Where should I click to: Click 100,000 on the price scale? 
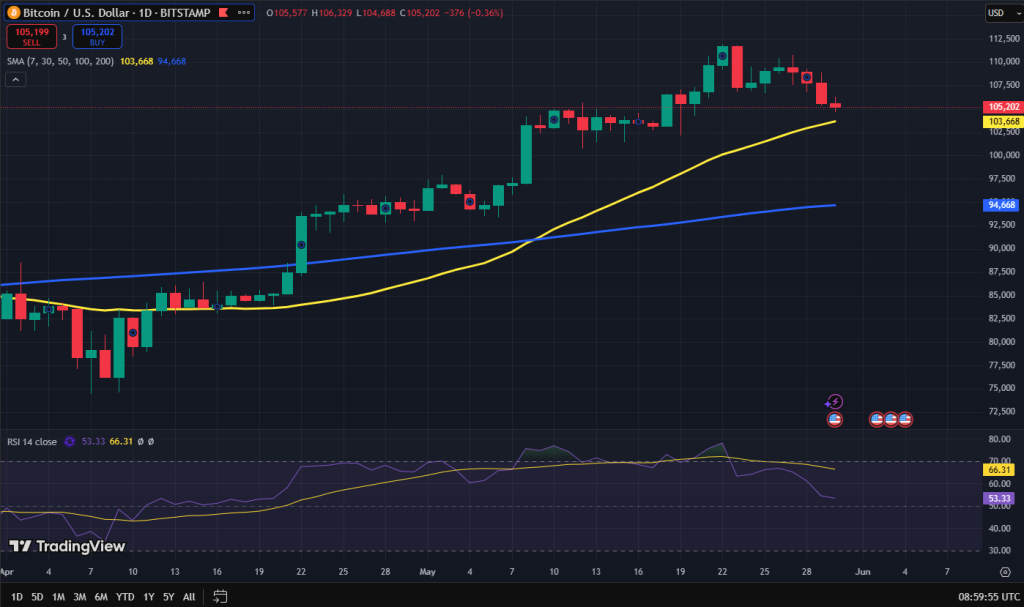click(x=1004, y=155)
